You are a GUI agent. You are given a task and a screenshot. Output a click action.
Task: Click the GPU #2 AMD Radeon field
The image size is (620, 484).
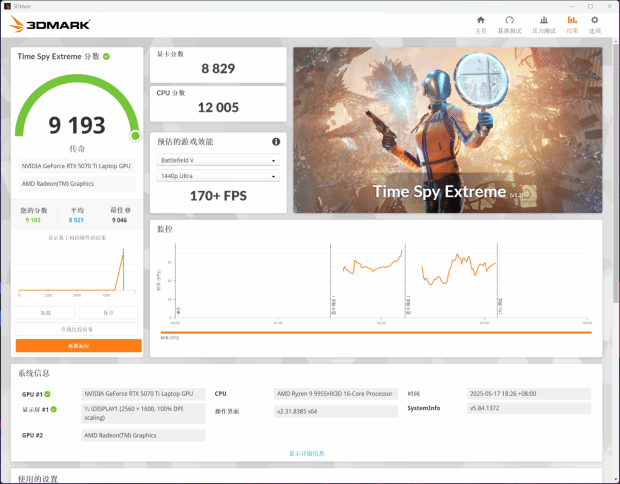(143, 435)
